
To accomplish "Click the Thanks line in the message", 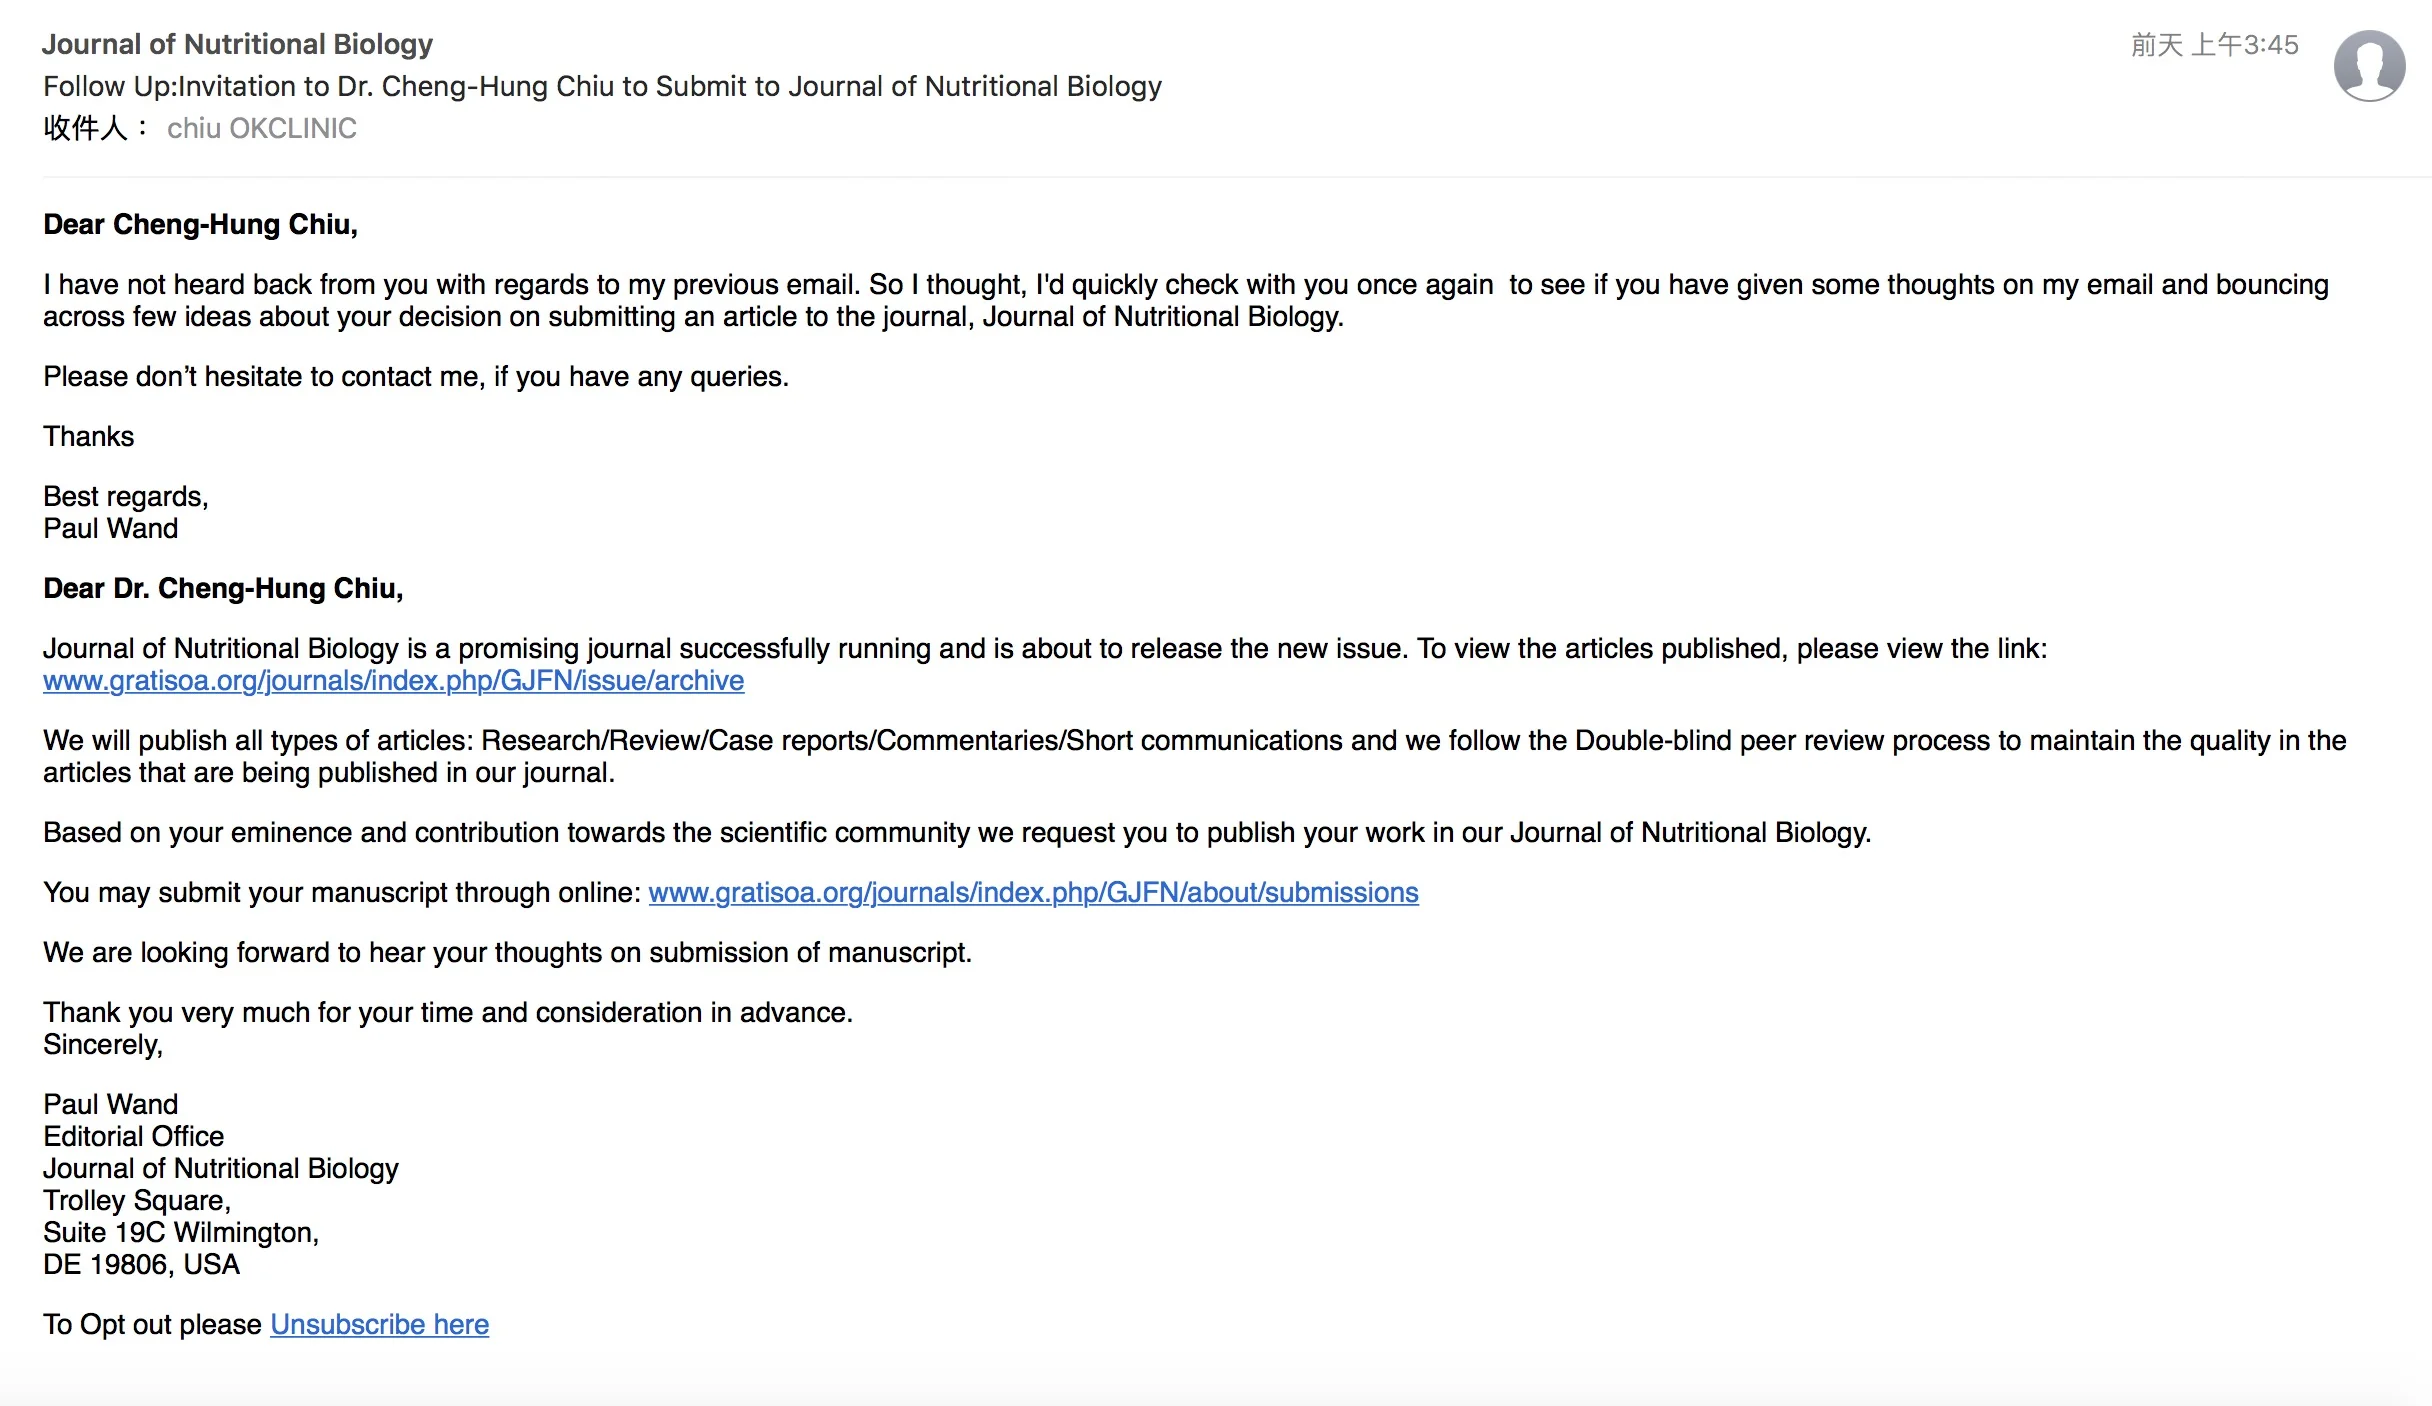I will coord(88,437).
